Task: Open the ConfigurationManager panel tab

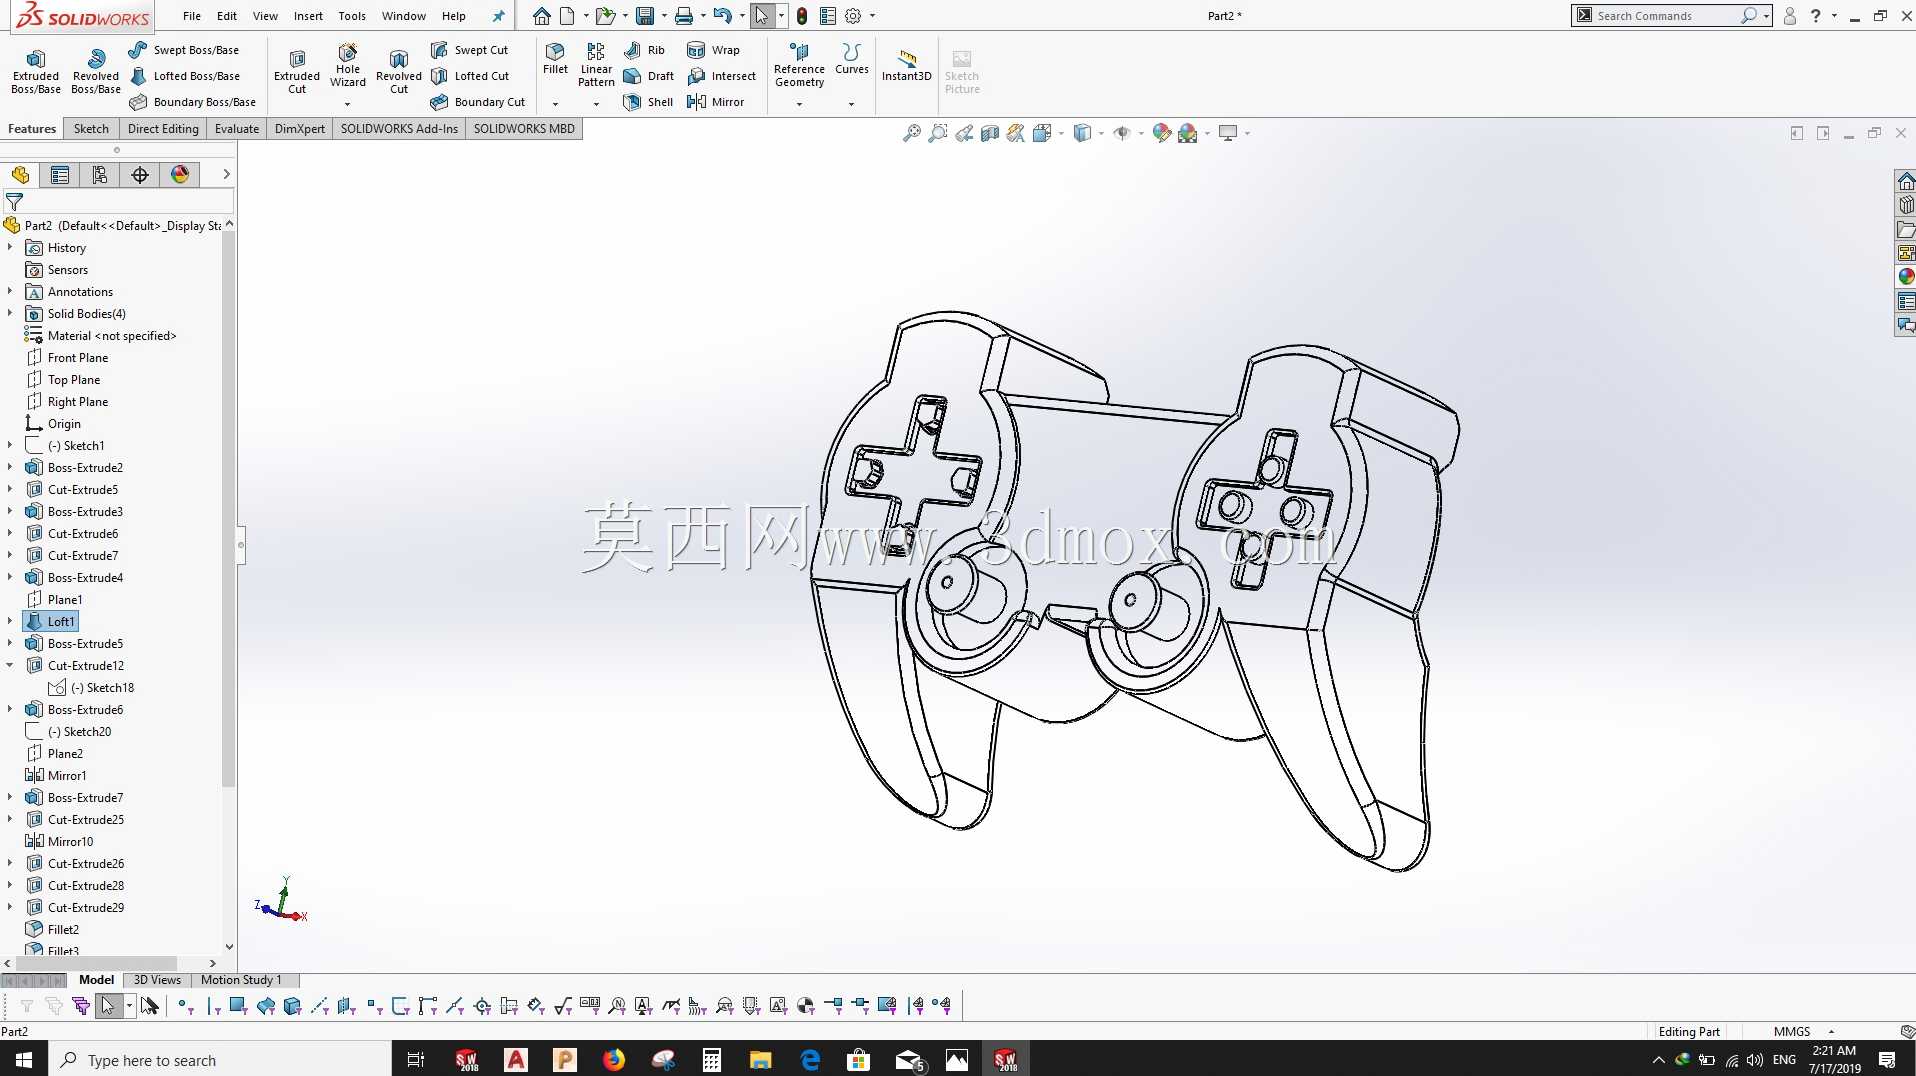Action: pyautogui.click(x=100, y=175)
